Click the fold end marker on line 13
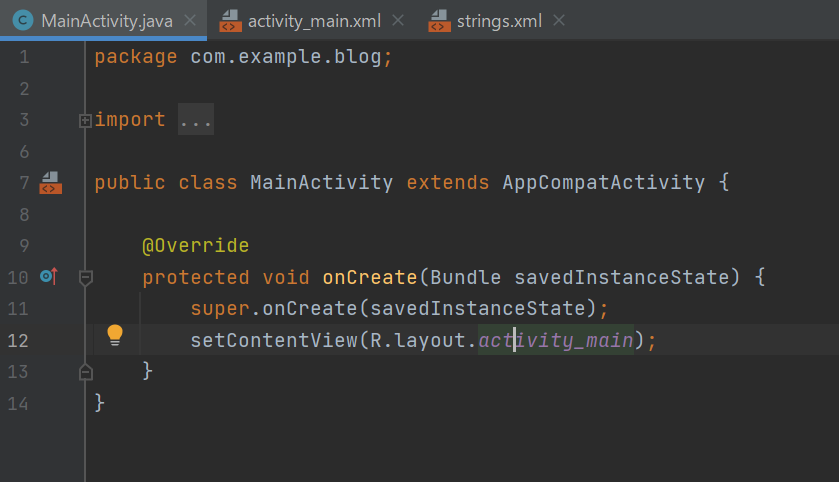Screen dimensions: 839x482 [x=86, y=372]
